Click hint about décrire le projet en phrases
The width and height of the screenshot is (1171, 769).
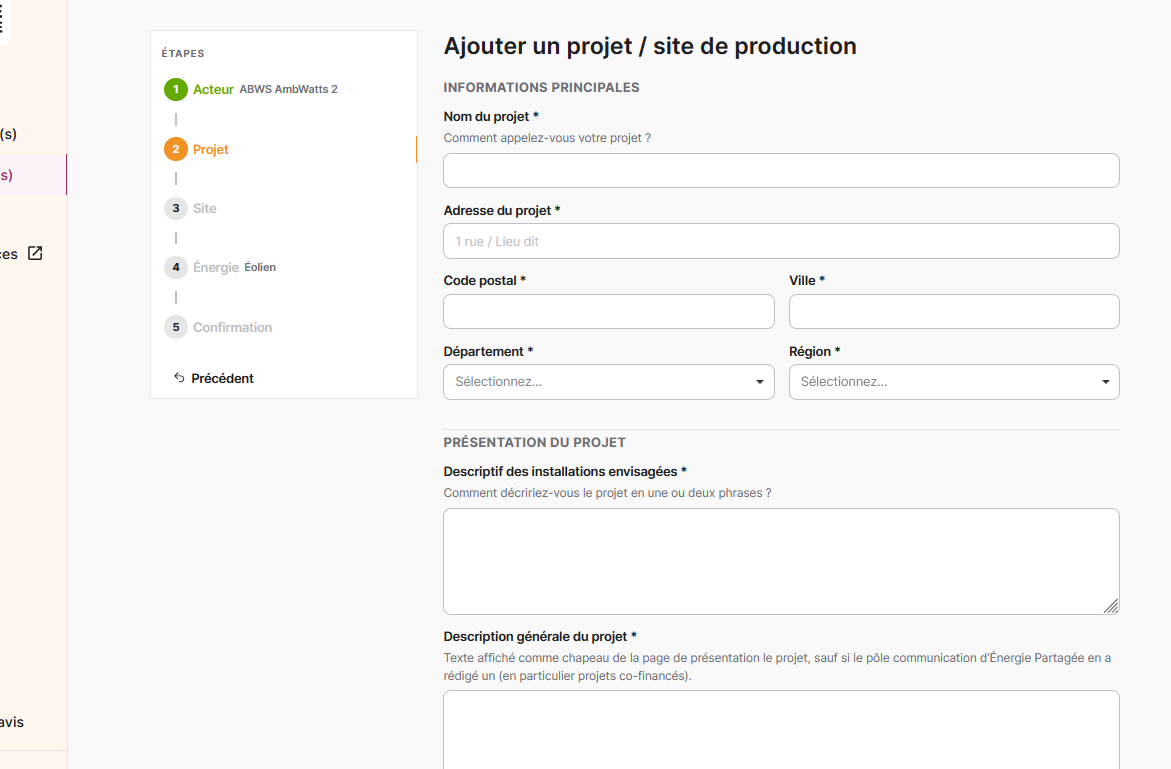click(607, 493)
